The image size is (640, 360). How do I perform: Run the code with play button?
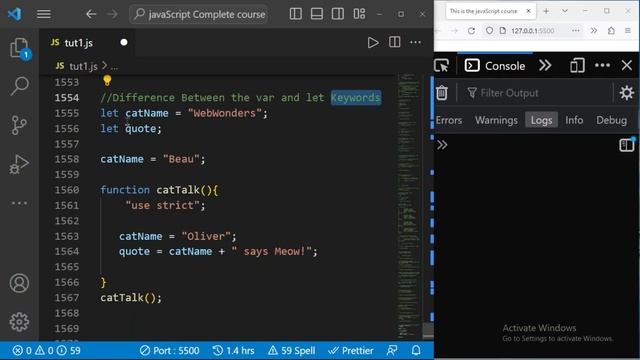pyautogui.click(x=373, y=42)
